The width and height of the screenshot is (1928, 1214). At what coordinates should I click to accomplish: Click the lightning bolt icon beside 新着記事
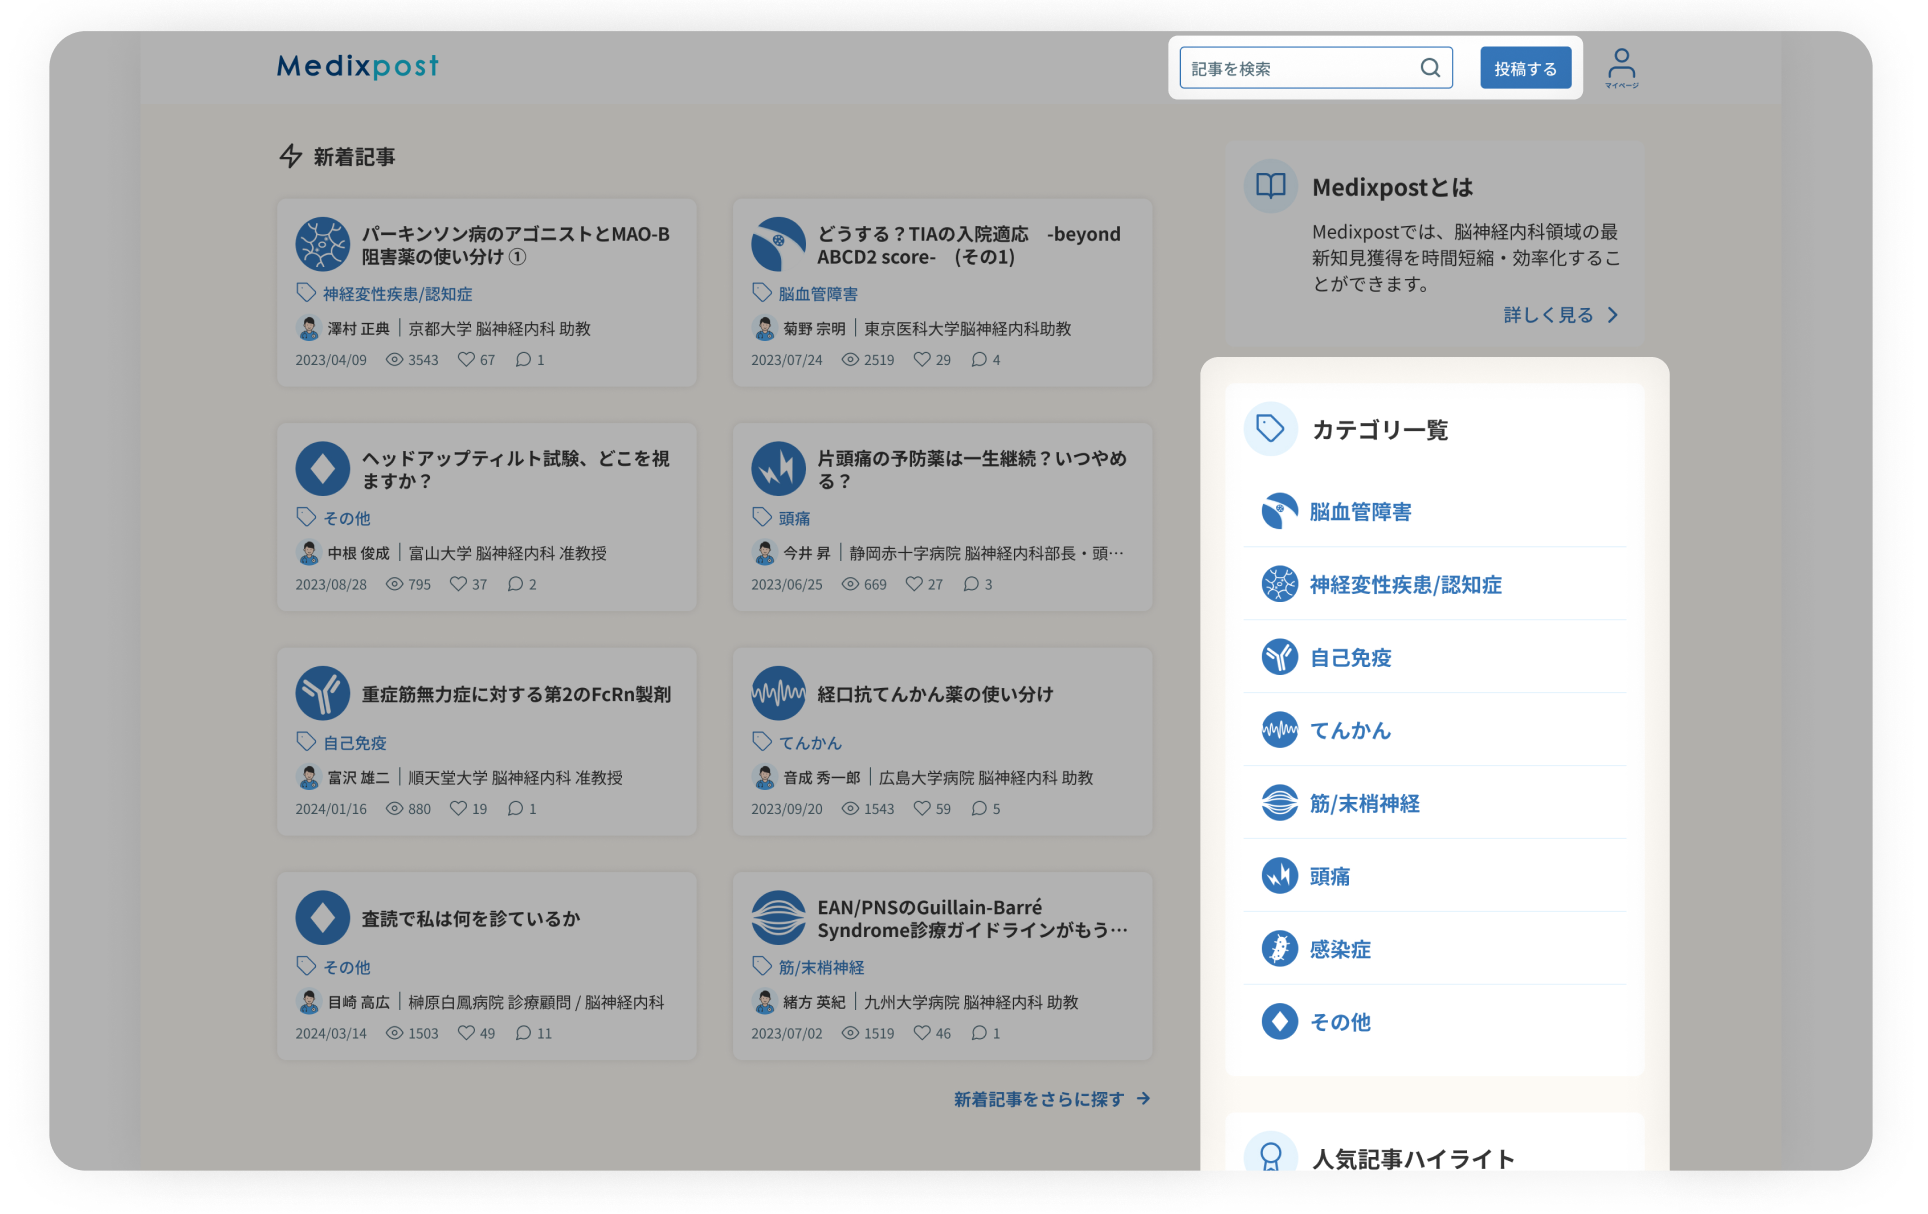(x=290, y=156)
